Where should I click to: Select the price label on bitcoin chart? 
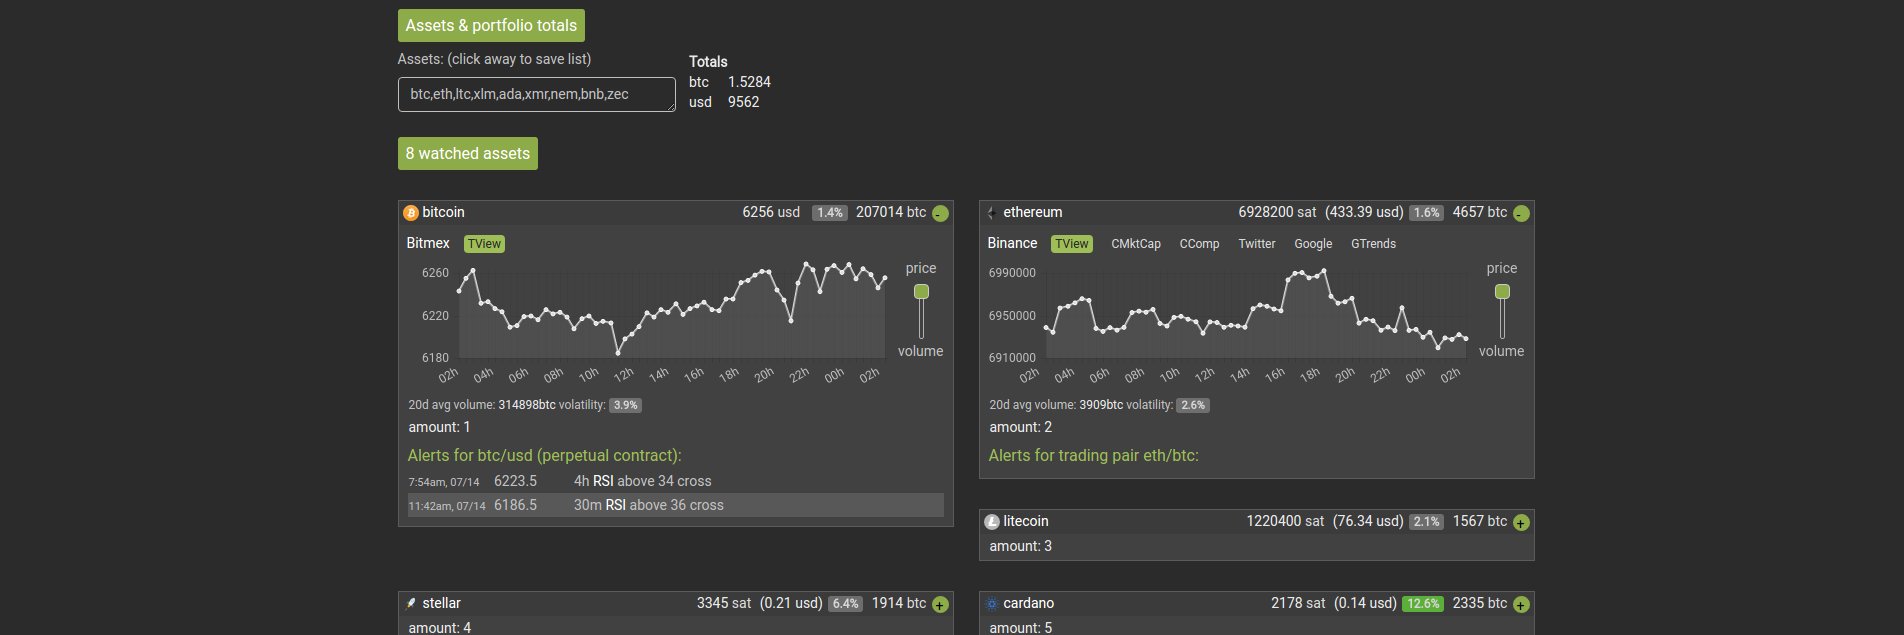point(921,268)
